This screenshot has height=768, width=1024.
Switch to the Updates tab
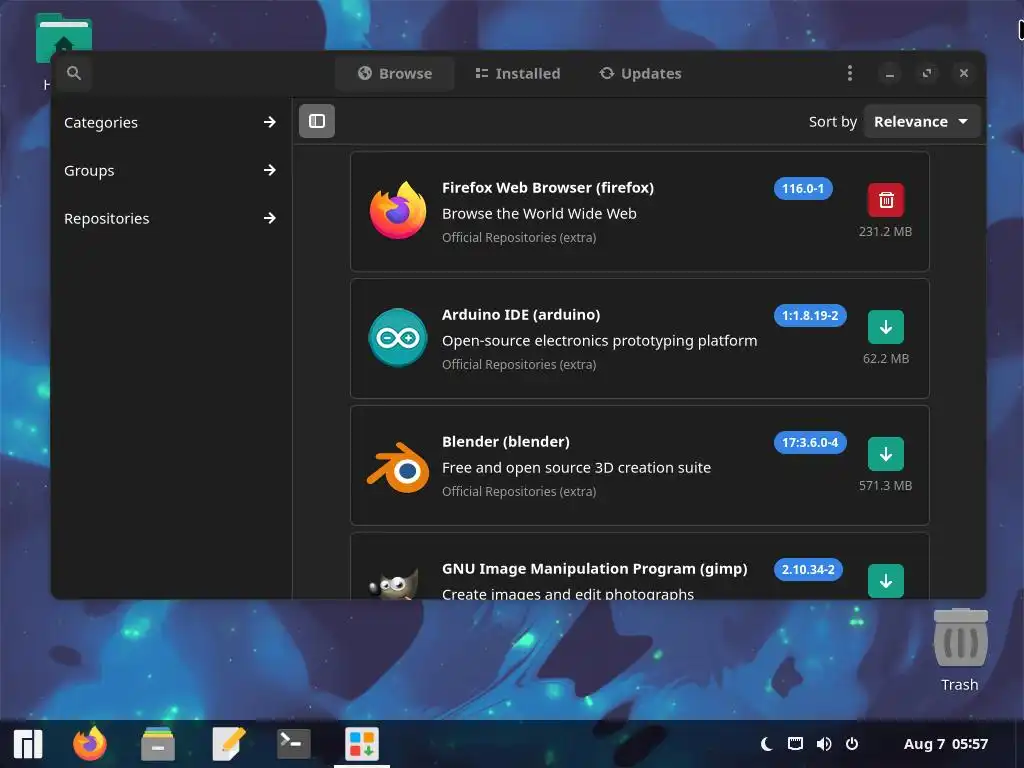tap(641, 73)
